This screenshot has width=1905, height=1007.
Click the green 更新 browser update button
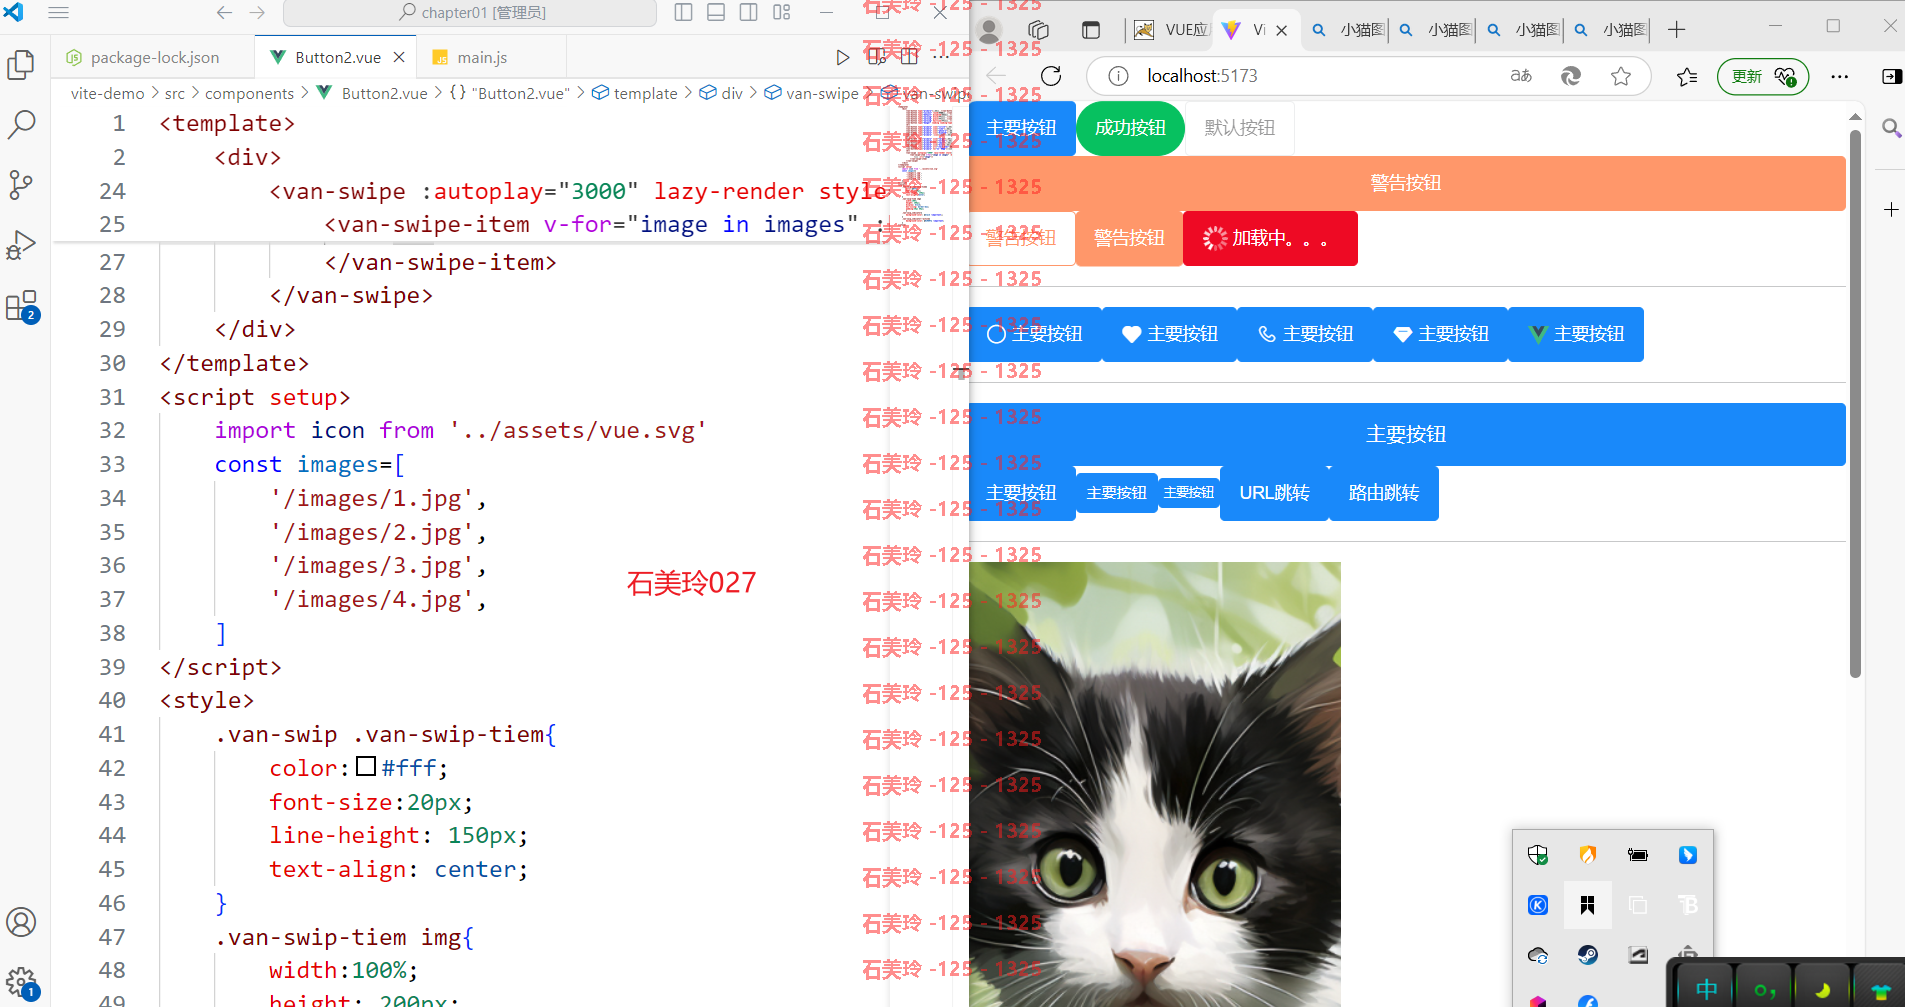[x=1762, y=76]
